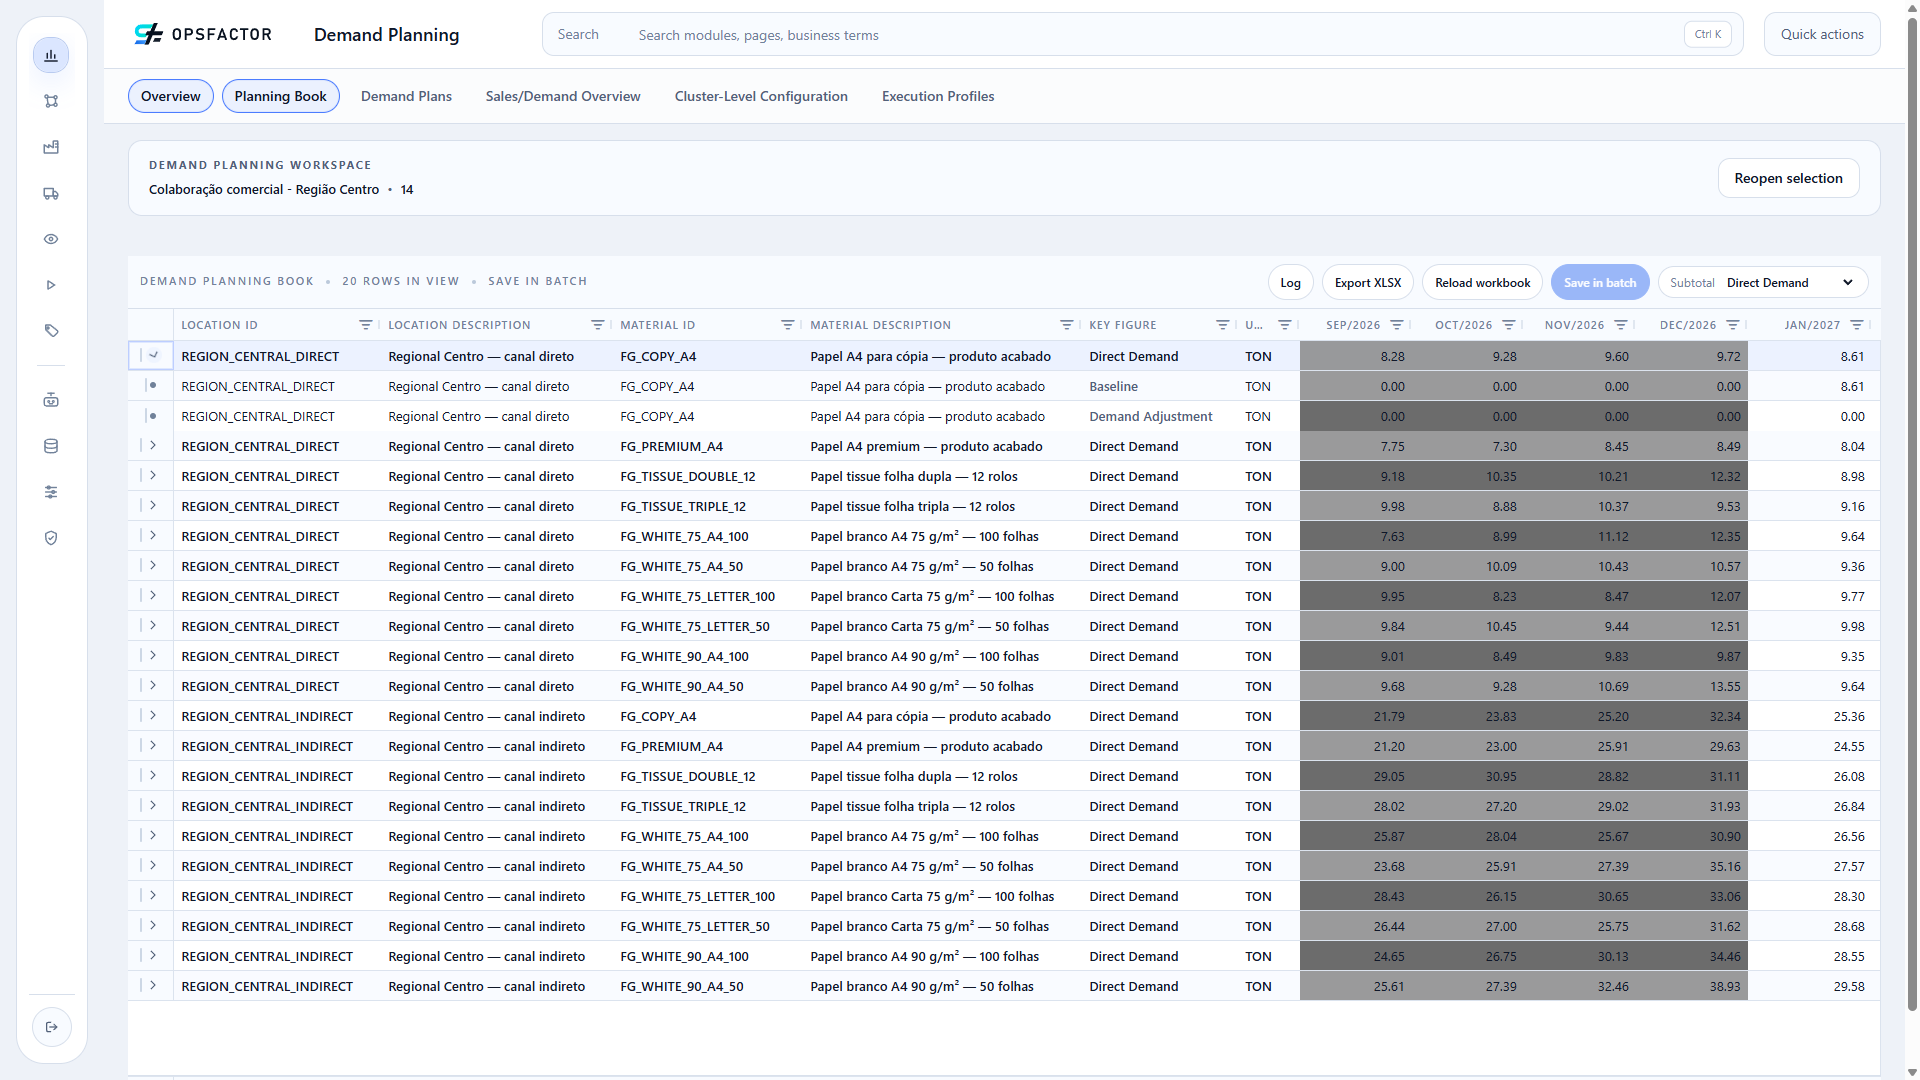The height and width of the screenshot is (1080, 1920).
Task: Expand the indirect FG_WHITE_75_LETTER_100 row
Action: click(x=153, y=895)
